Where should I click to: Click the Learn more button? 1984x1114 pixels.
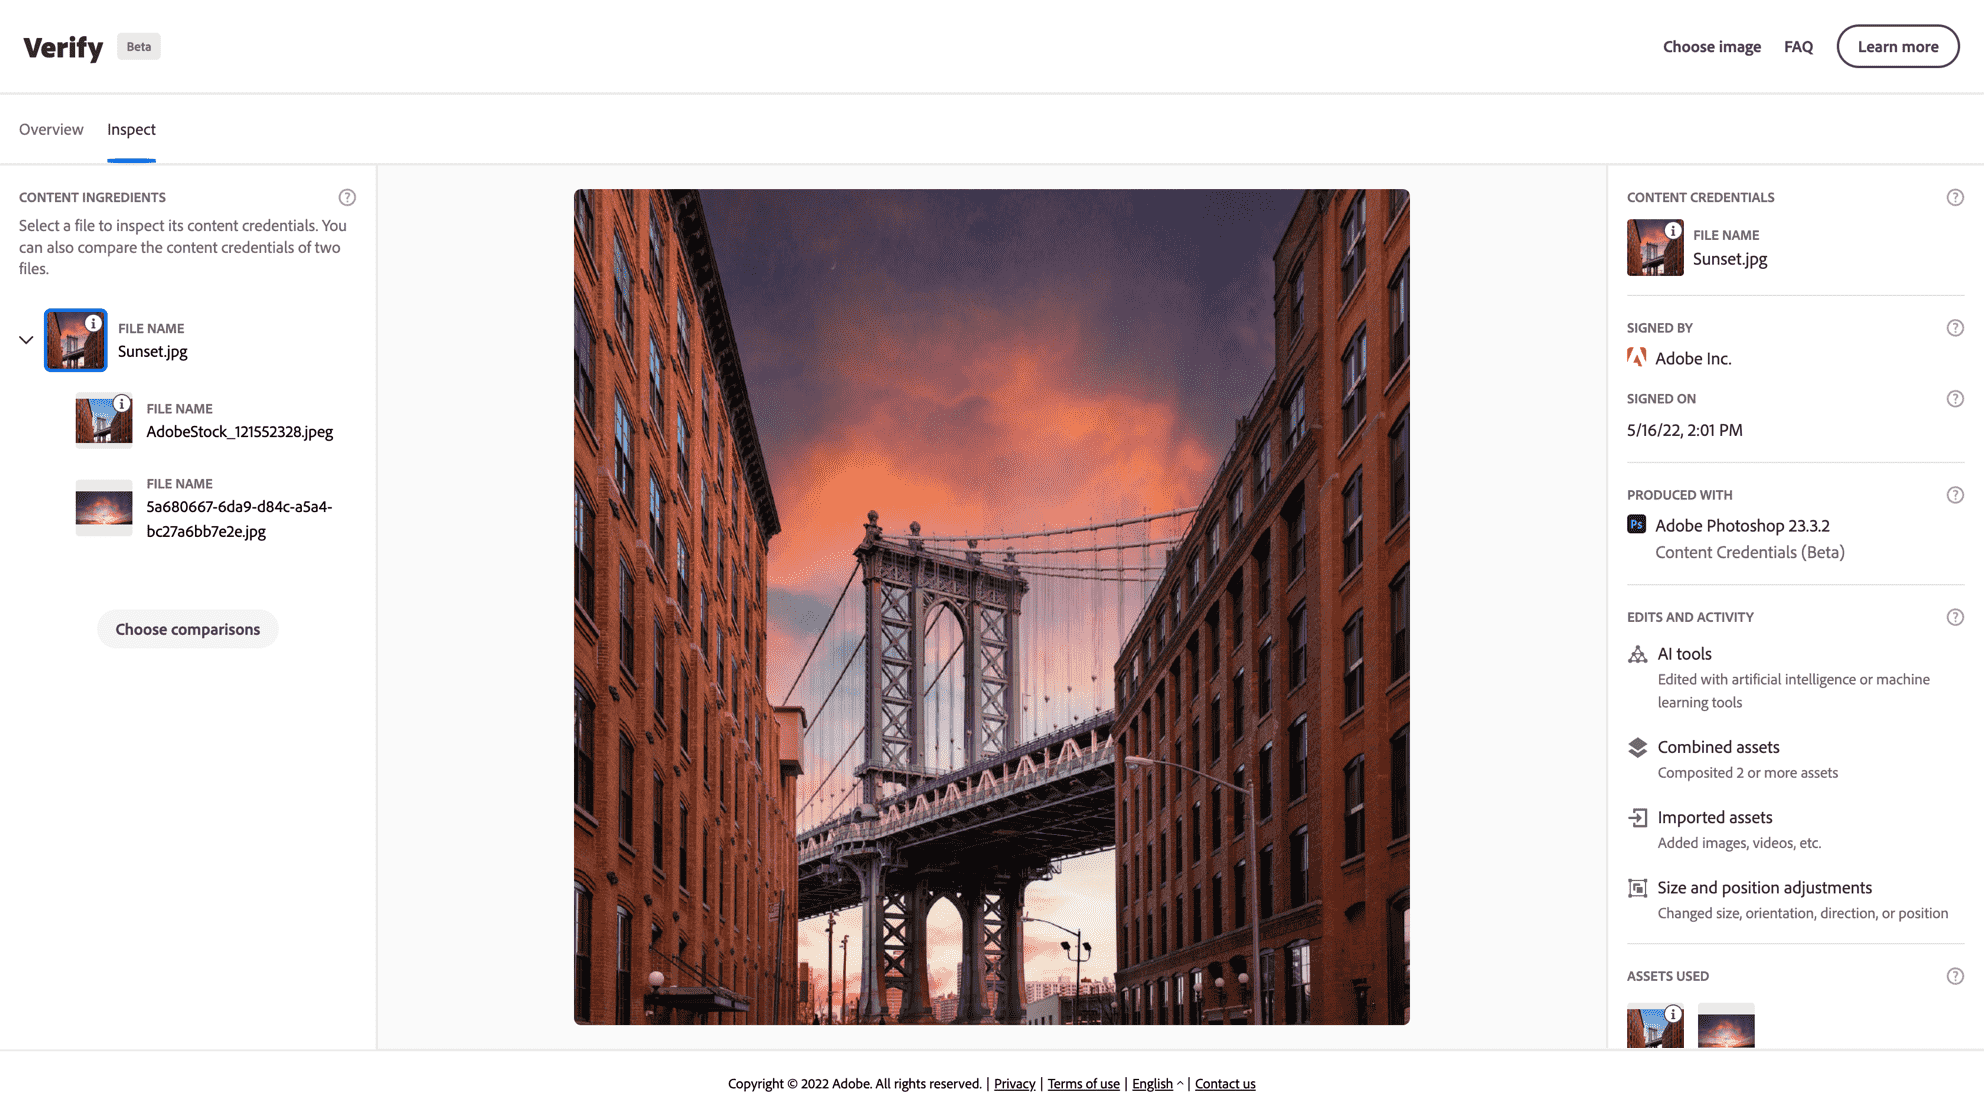[x=1898, y=45]
